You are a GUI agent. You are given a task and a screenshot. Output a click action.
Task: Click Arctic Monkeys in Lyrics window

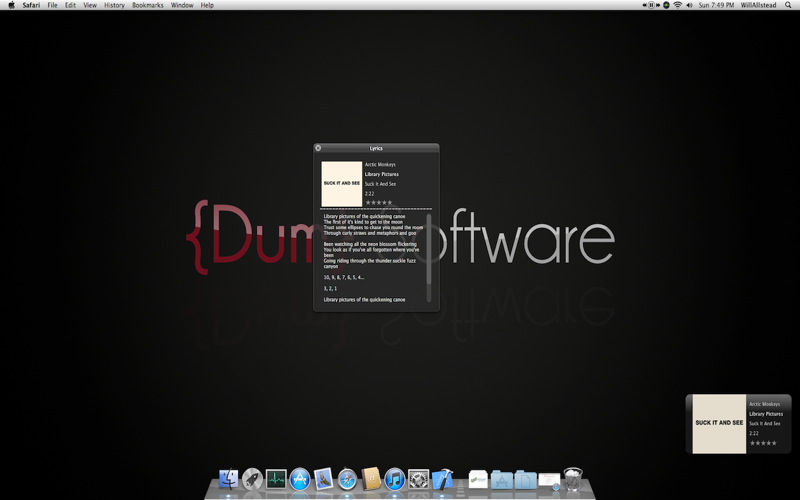[x=380, y=164]
